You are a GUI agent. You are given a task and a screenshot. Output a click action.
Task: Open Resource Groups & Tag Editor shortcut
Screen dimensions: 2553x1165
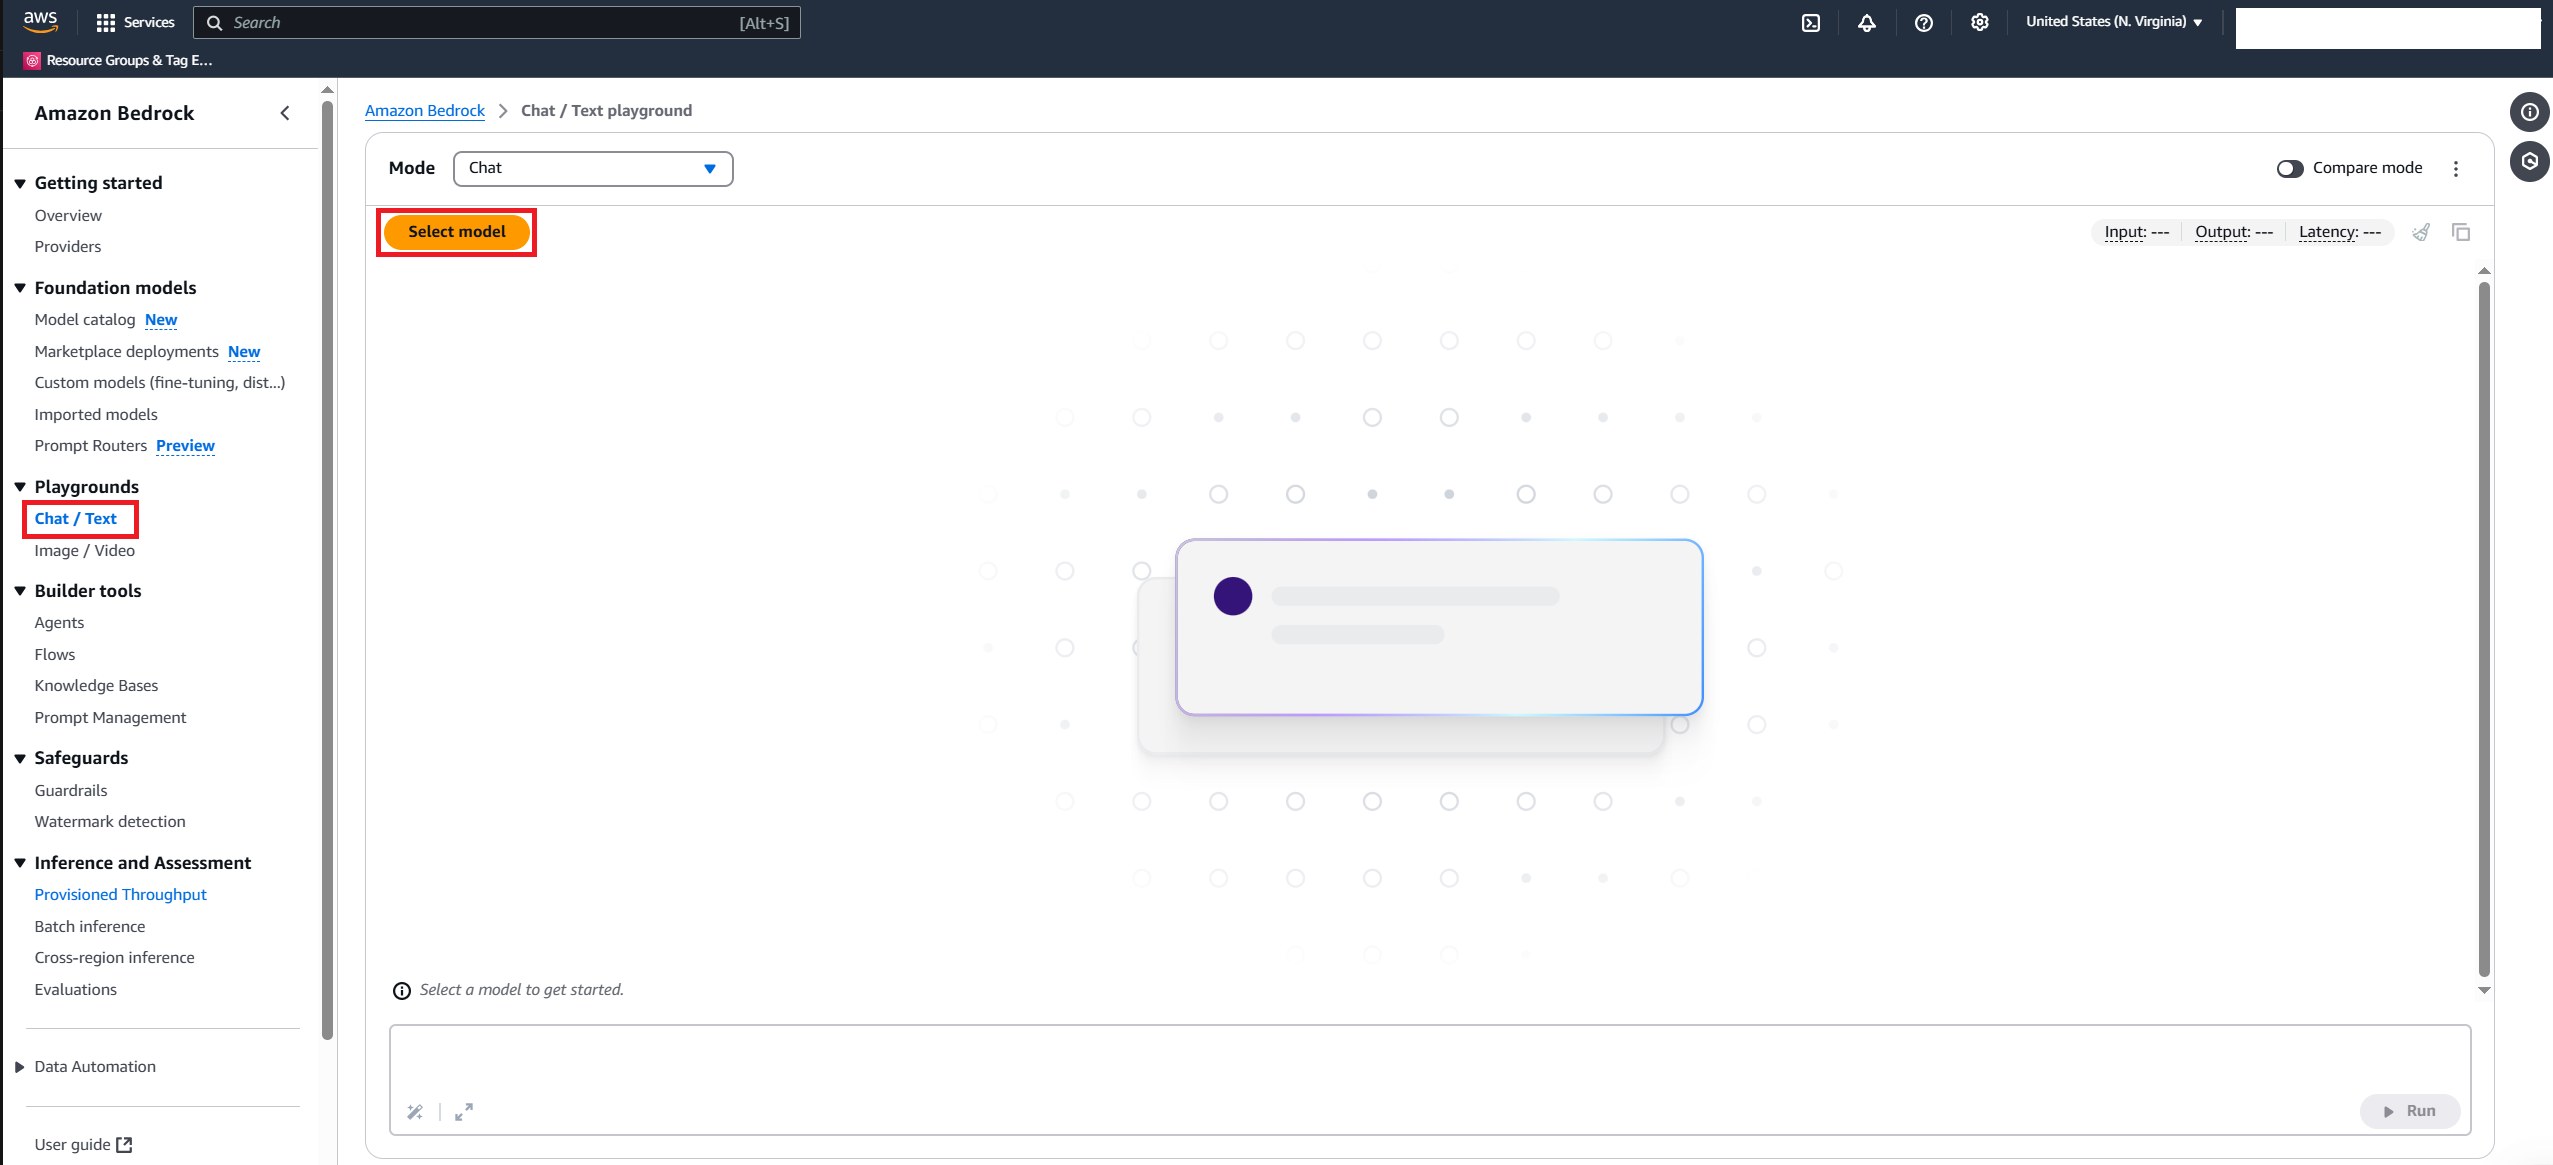118,60
